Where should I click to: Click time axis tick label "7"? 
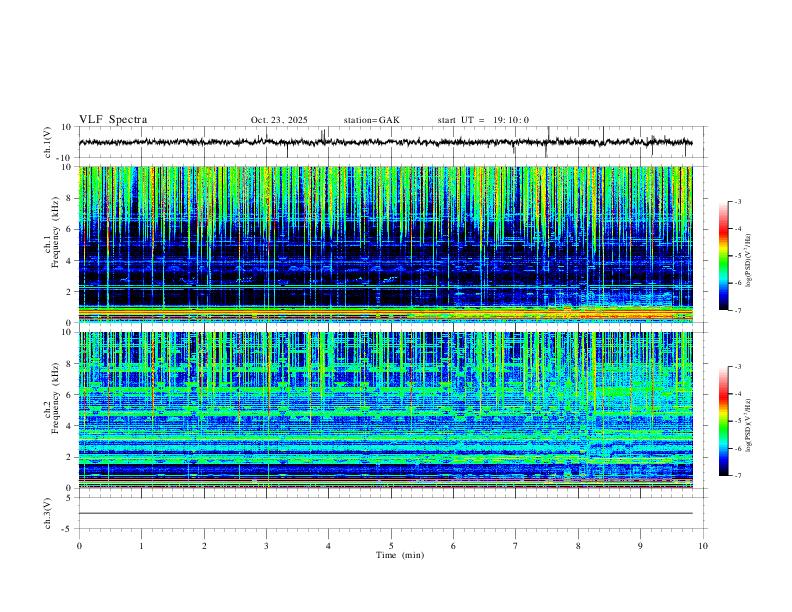pos(516,546)
